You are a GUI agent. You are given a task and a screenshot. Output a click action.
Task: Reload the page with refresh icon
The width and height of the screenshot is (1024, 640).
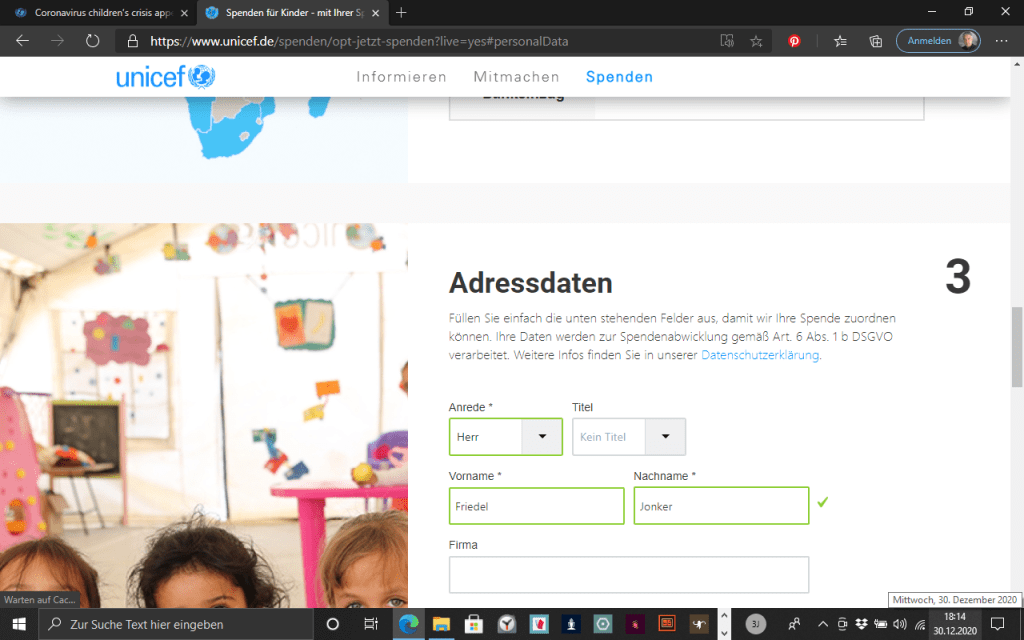pyautogui.click(x=92, y=41)
